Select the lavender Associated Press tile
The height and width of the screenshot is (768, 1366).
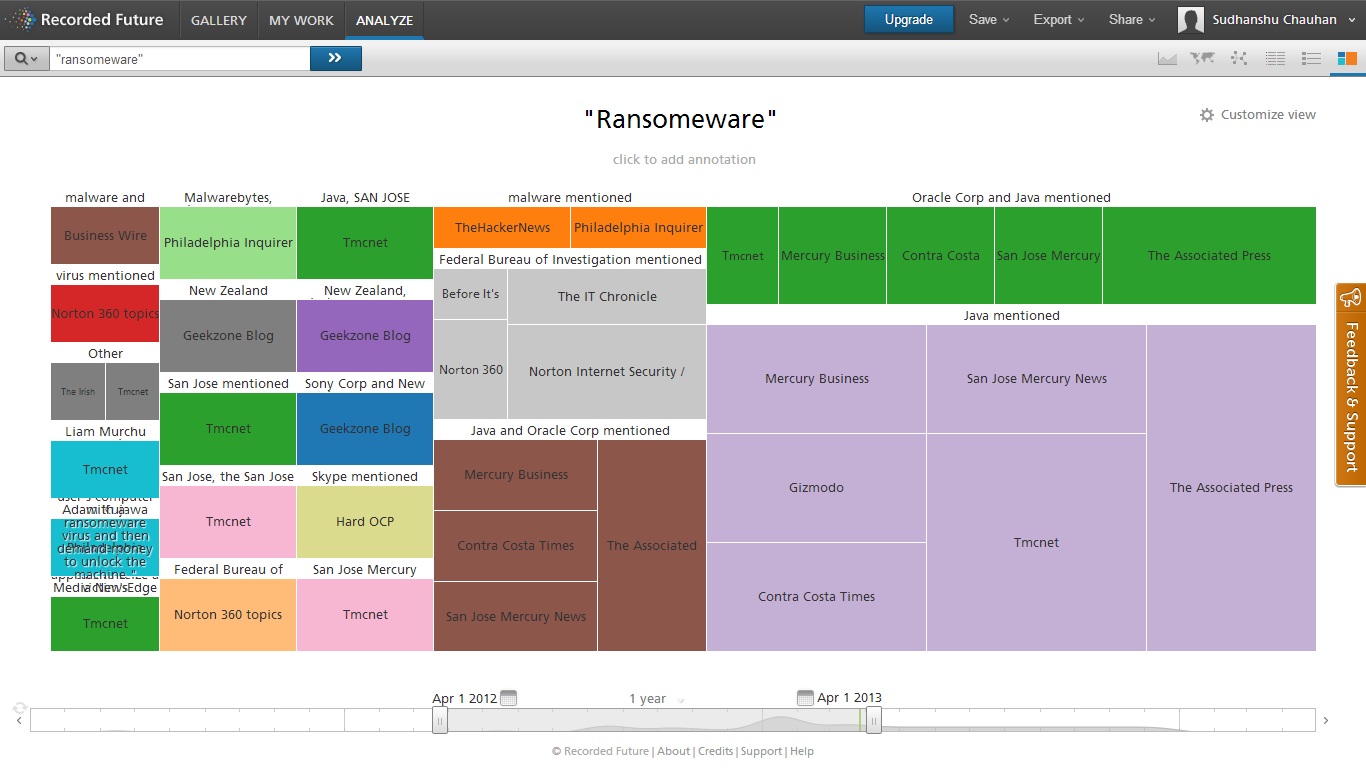(x=1231, y=487)
